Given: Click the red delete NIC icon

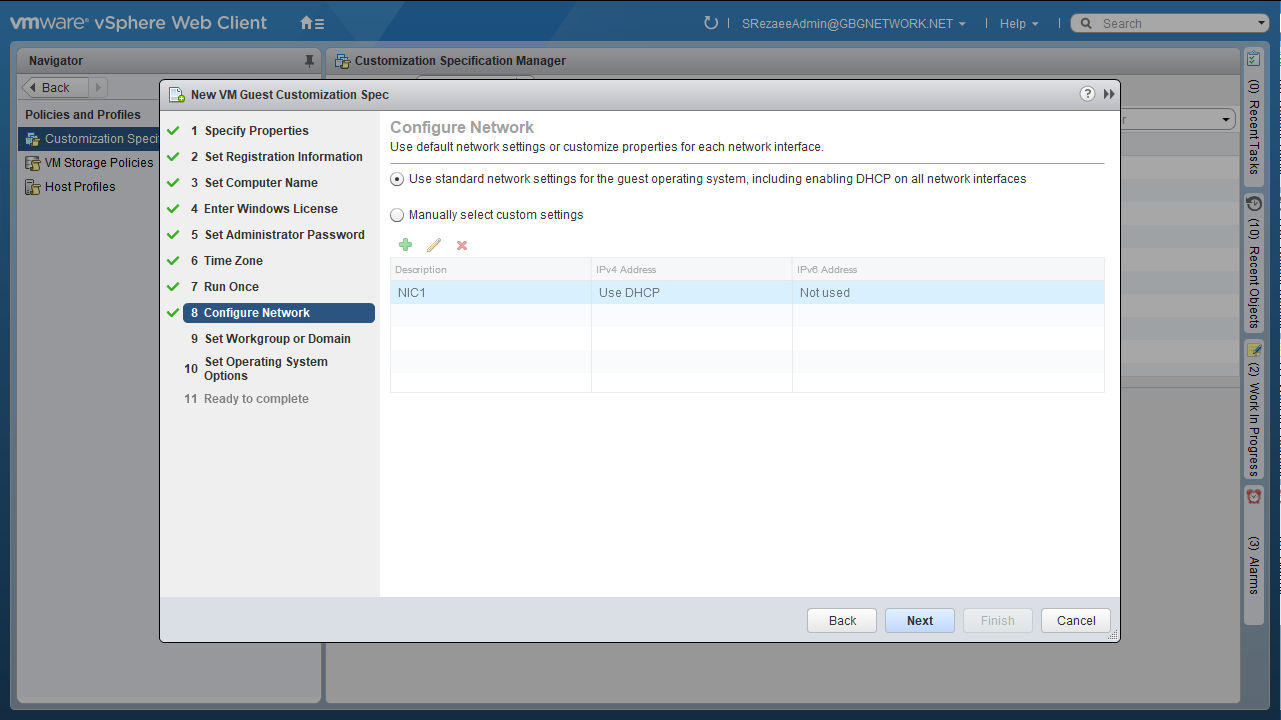Looking at the screenshot, I should tap(462, 245).
